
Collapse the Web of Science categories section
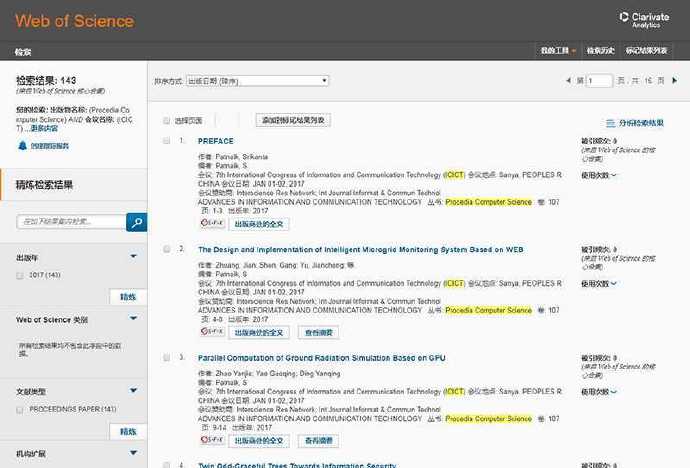(133, 318)
